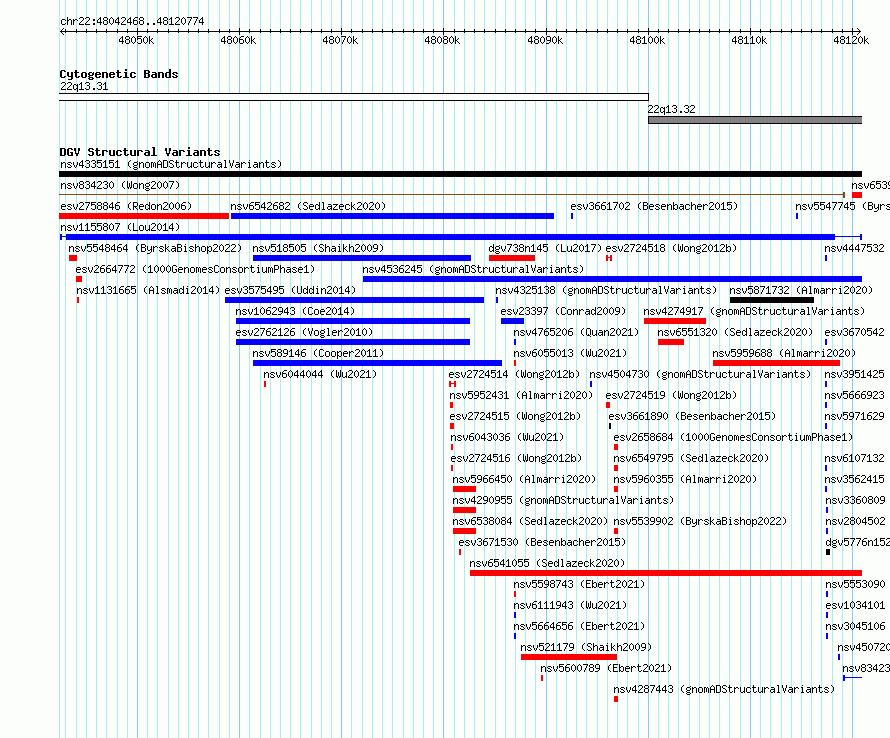Open nsv6055013 (Wu2021) label
Image resolution: width=890 pixels, height=738 pixels.
[570, 354]
